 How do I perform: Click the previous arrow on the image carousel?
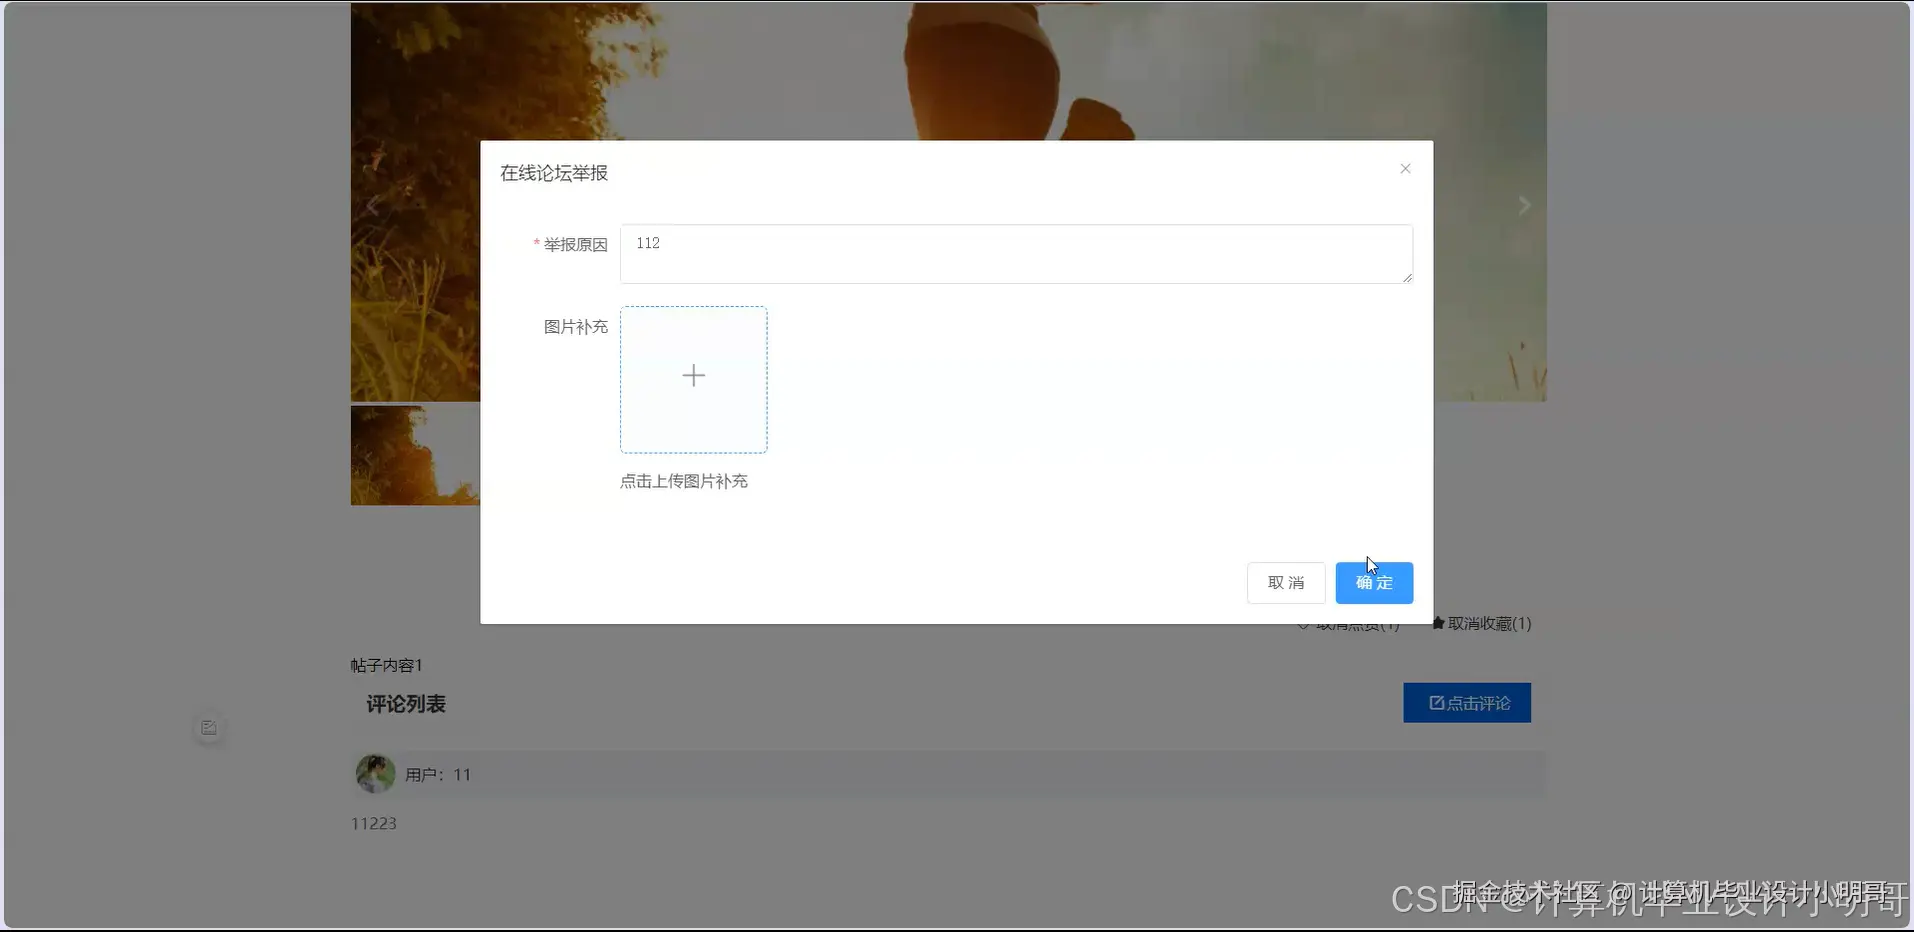pos(372,205)
